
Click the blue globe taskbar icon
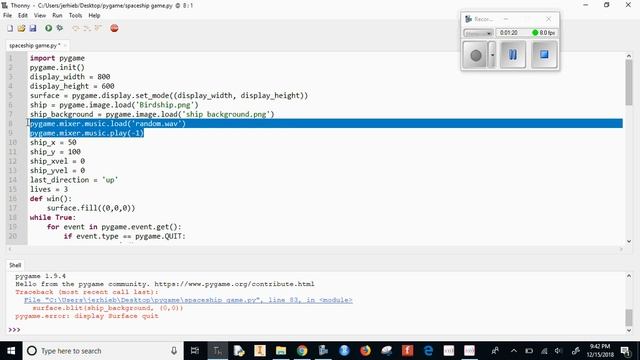pos(344,351)
